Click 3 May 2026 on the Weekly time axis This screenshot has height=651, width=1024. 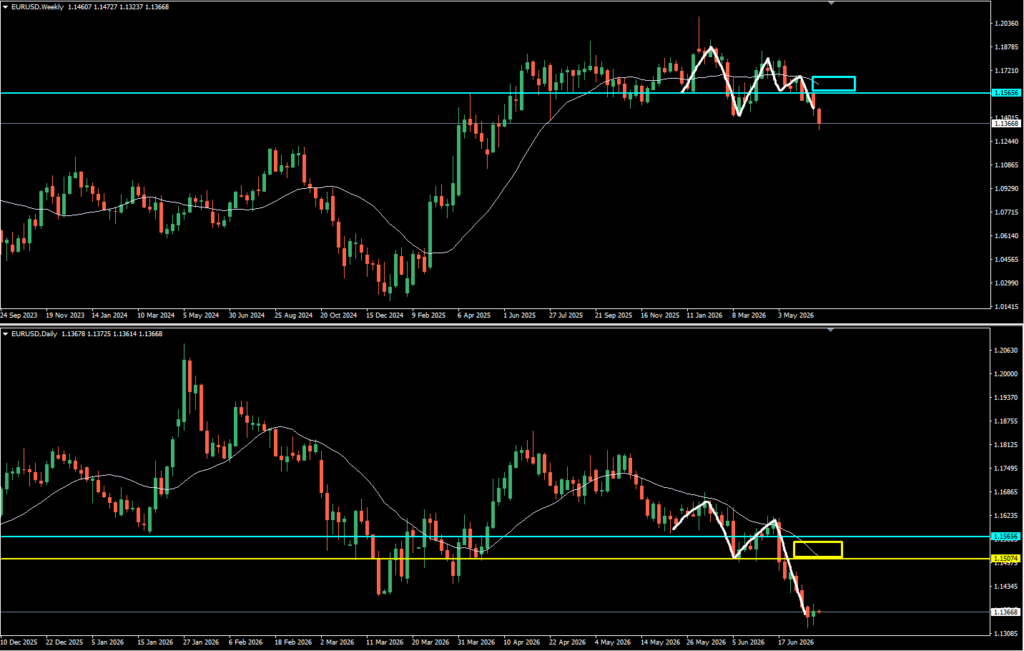point(795,315)
